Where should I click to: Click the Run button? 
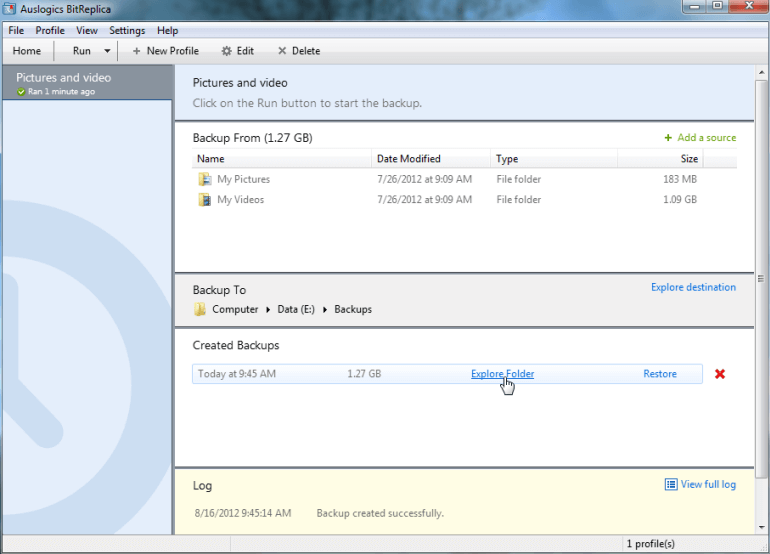tap(82, 51)
